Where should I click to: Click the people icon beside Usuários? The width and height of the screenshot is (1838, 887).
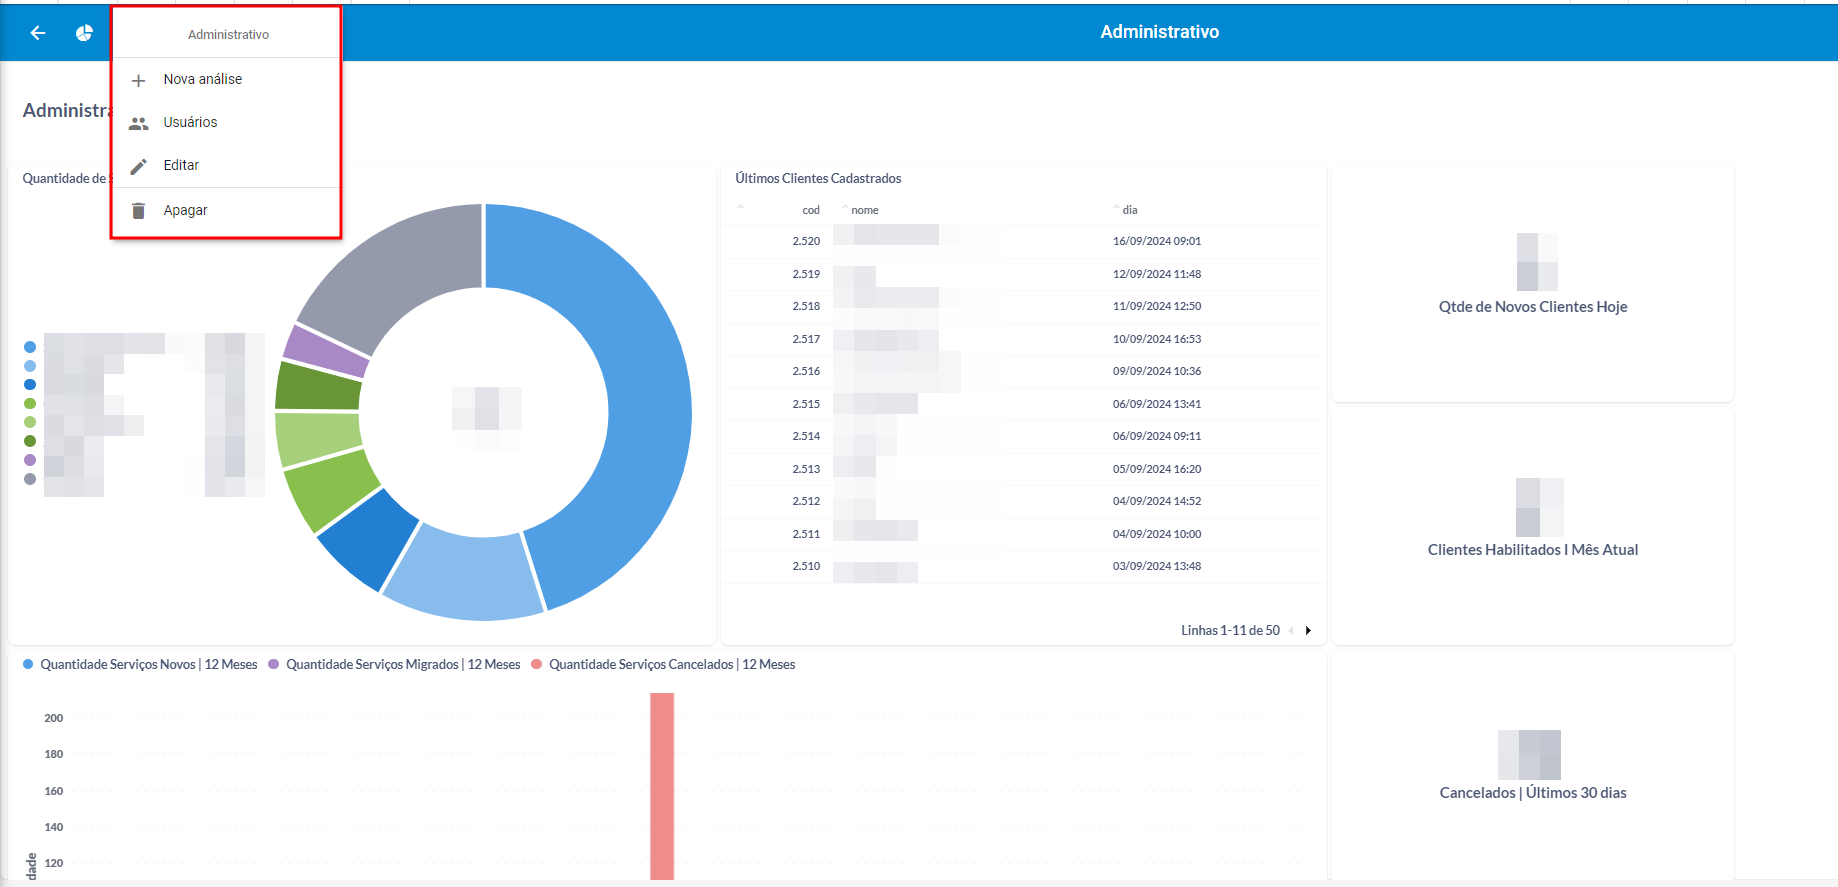pyautogui.click(x=139, y=123)
